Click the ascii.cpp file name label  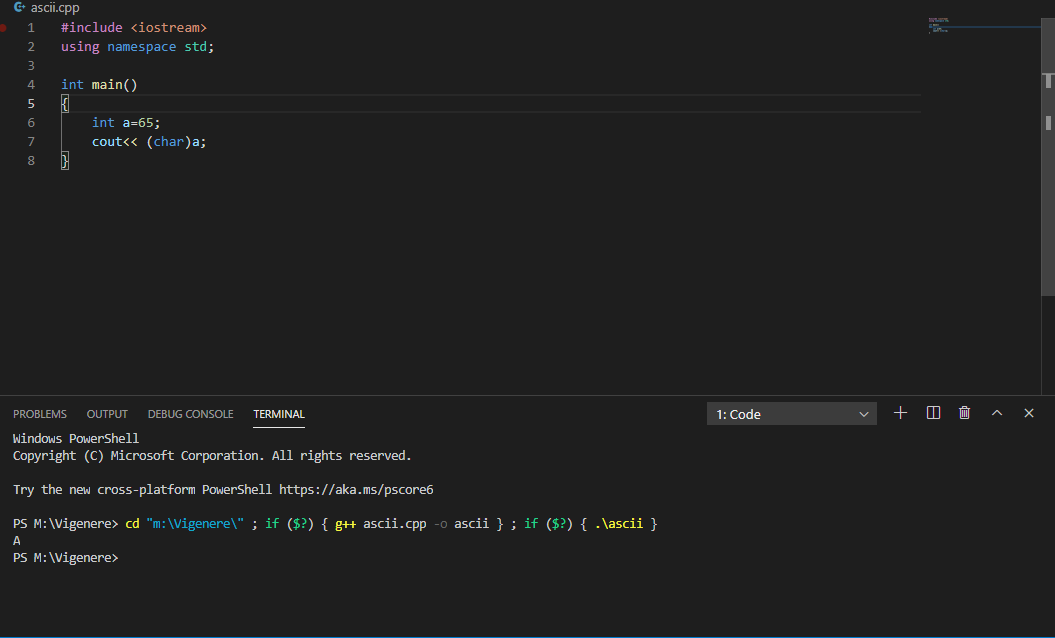tap(55, 7)
